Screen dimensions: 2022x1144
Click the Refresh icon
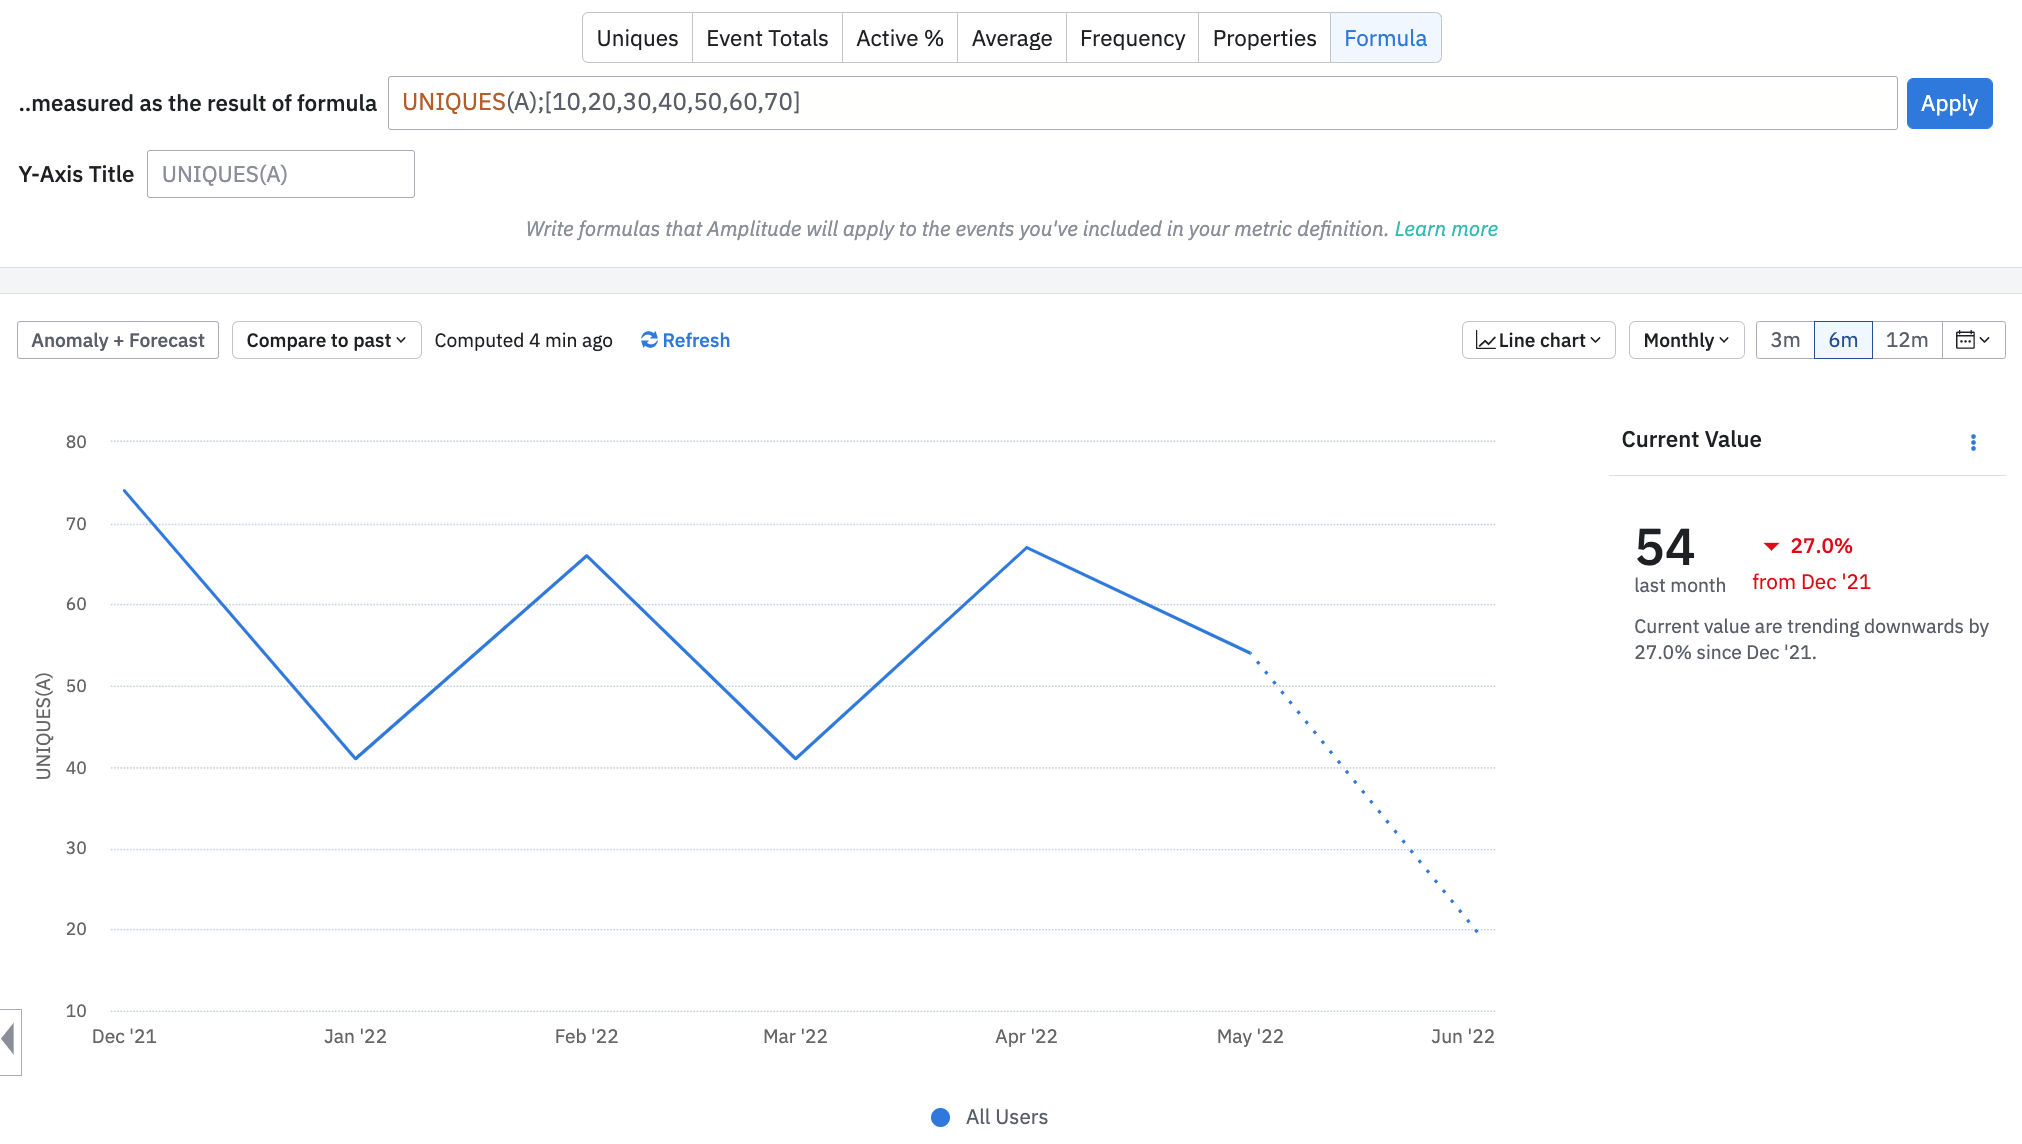649,340
